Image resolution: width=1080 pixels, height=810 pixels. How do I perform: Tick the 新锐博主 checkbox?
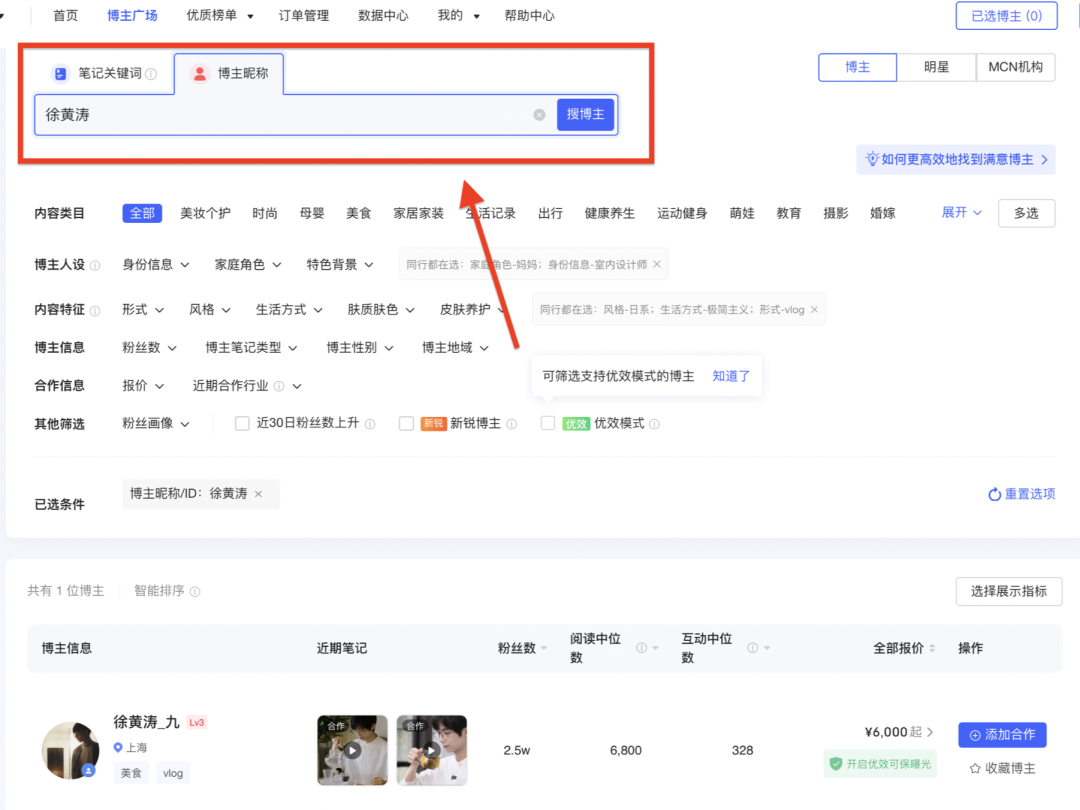click(x=406, y=423)
